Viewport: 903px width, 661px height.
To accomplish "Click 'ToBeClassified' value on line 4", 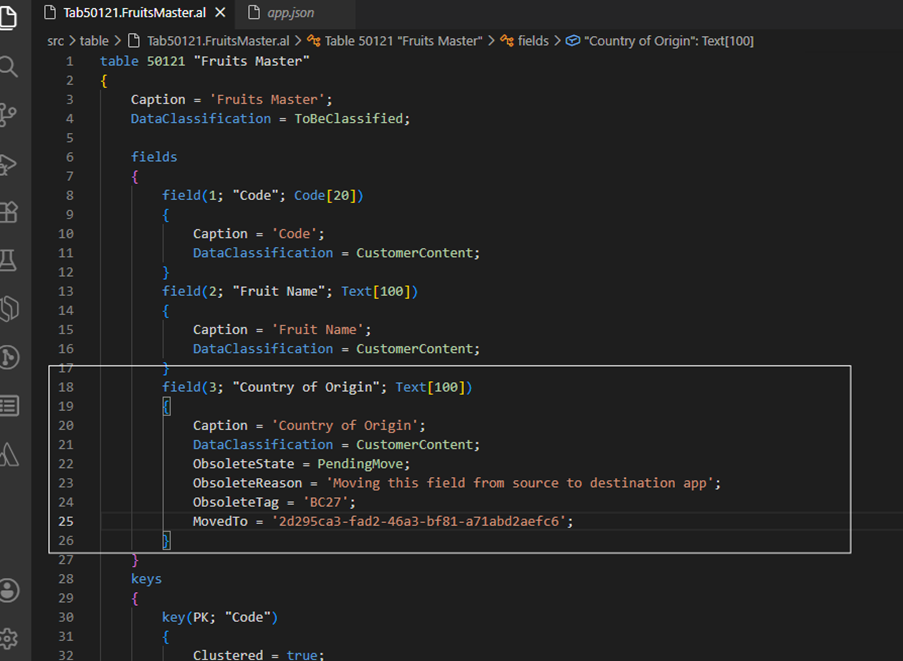I will [x=348, y=119].
